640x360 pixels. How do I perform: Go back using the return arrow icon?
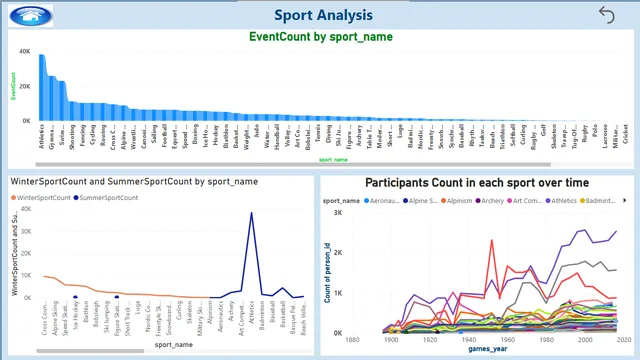coord(607,15)
